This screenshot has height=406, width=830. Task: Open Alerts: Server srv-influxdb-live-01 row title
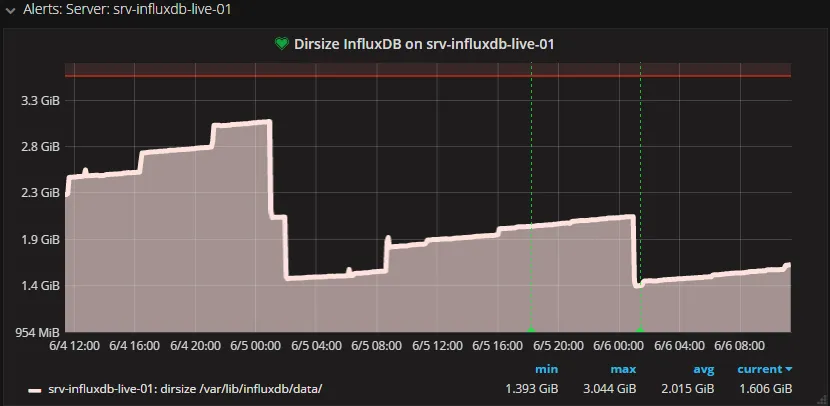pyautogui.click(x=127, y=10)
